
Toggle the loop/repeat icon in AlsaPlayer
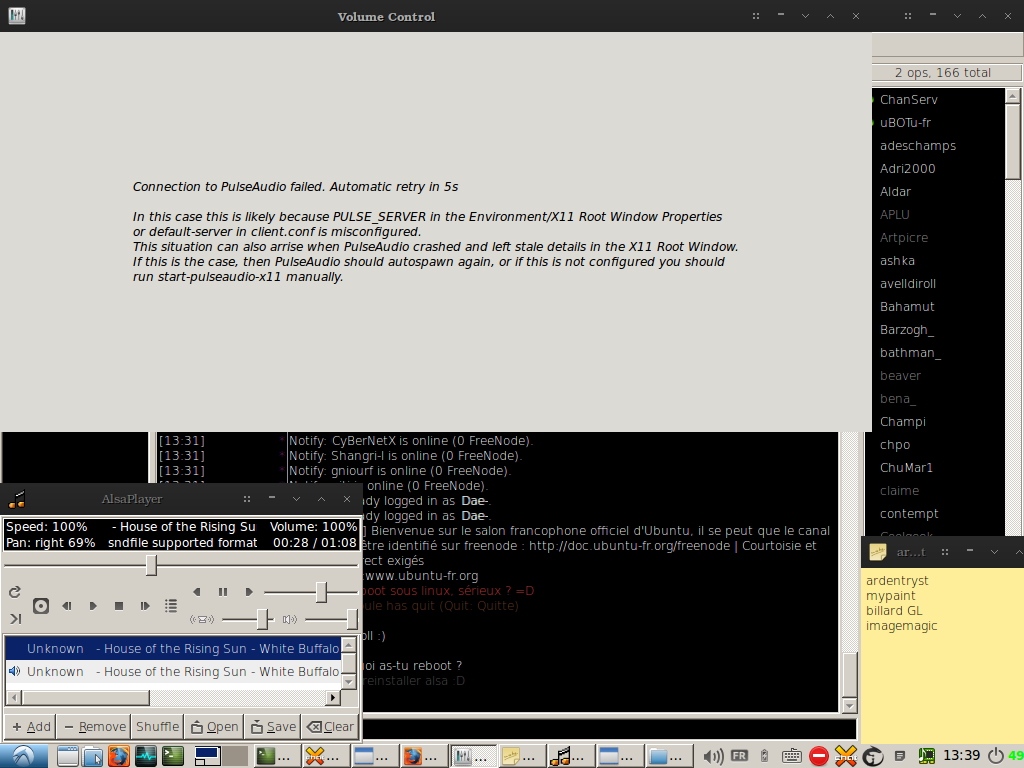(14, 592)
